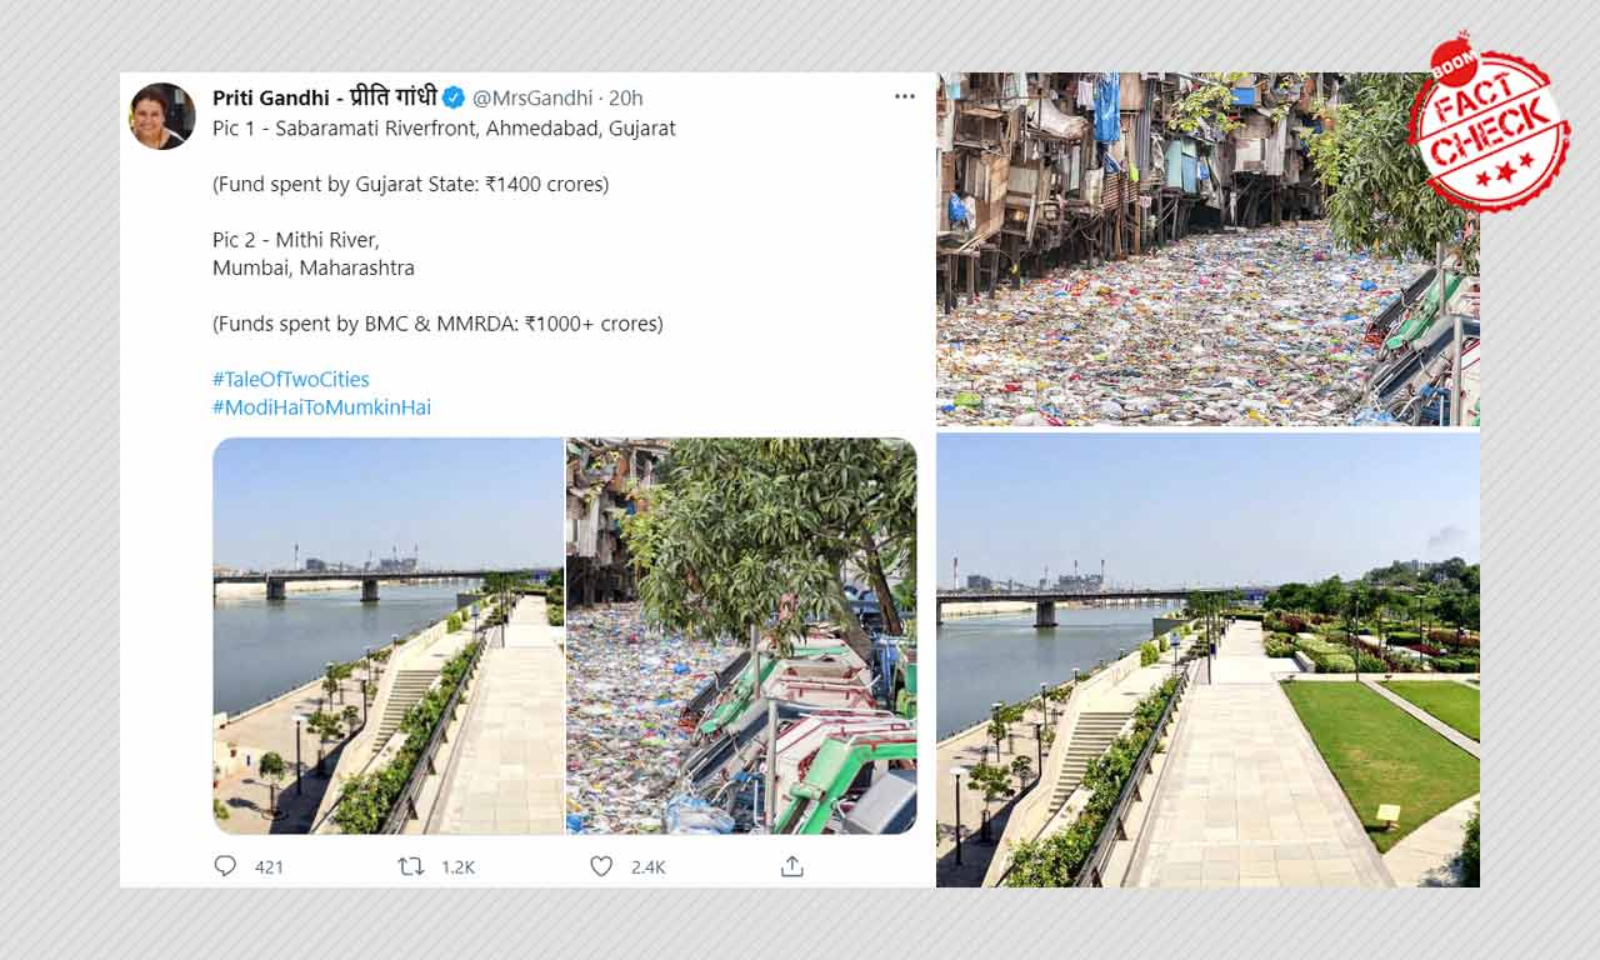Open the garbage river thumbnail inside the tweet
Screen dimensions: 1600x960
coord(742,636)
